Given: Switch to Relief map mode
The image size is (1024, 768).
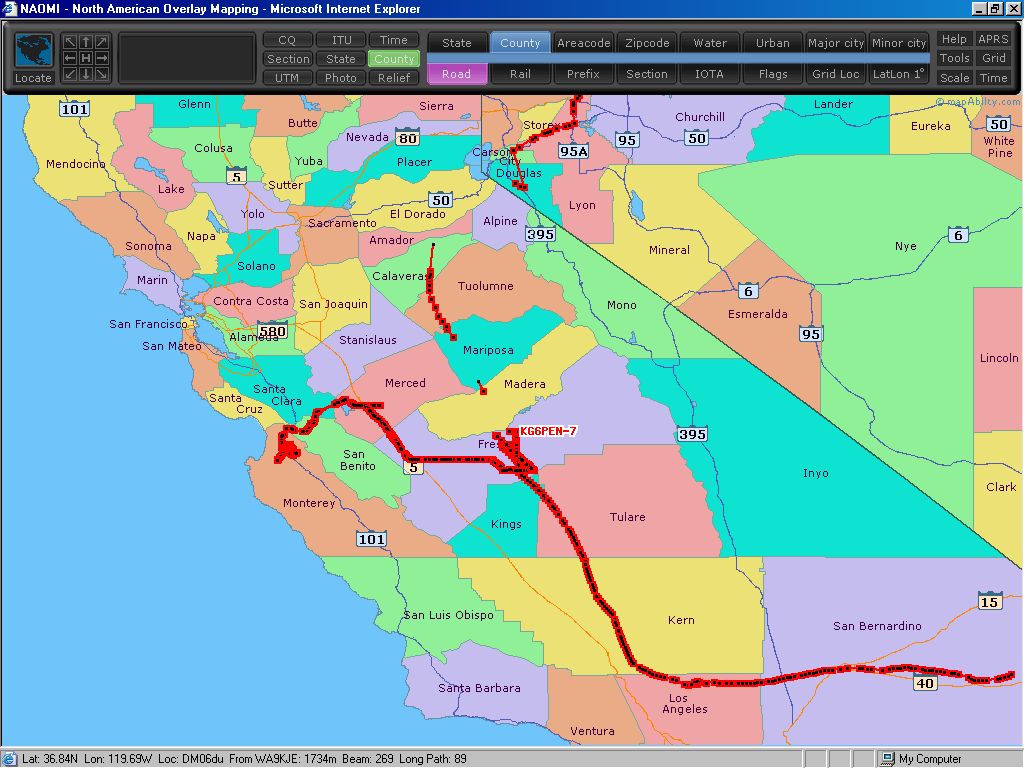Looking at the screenshot, I should click(x=394, y=78).
